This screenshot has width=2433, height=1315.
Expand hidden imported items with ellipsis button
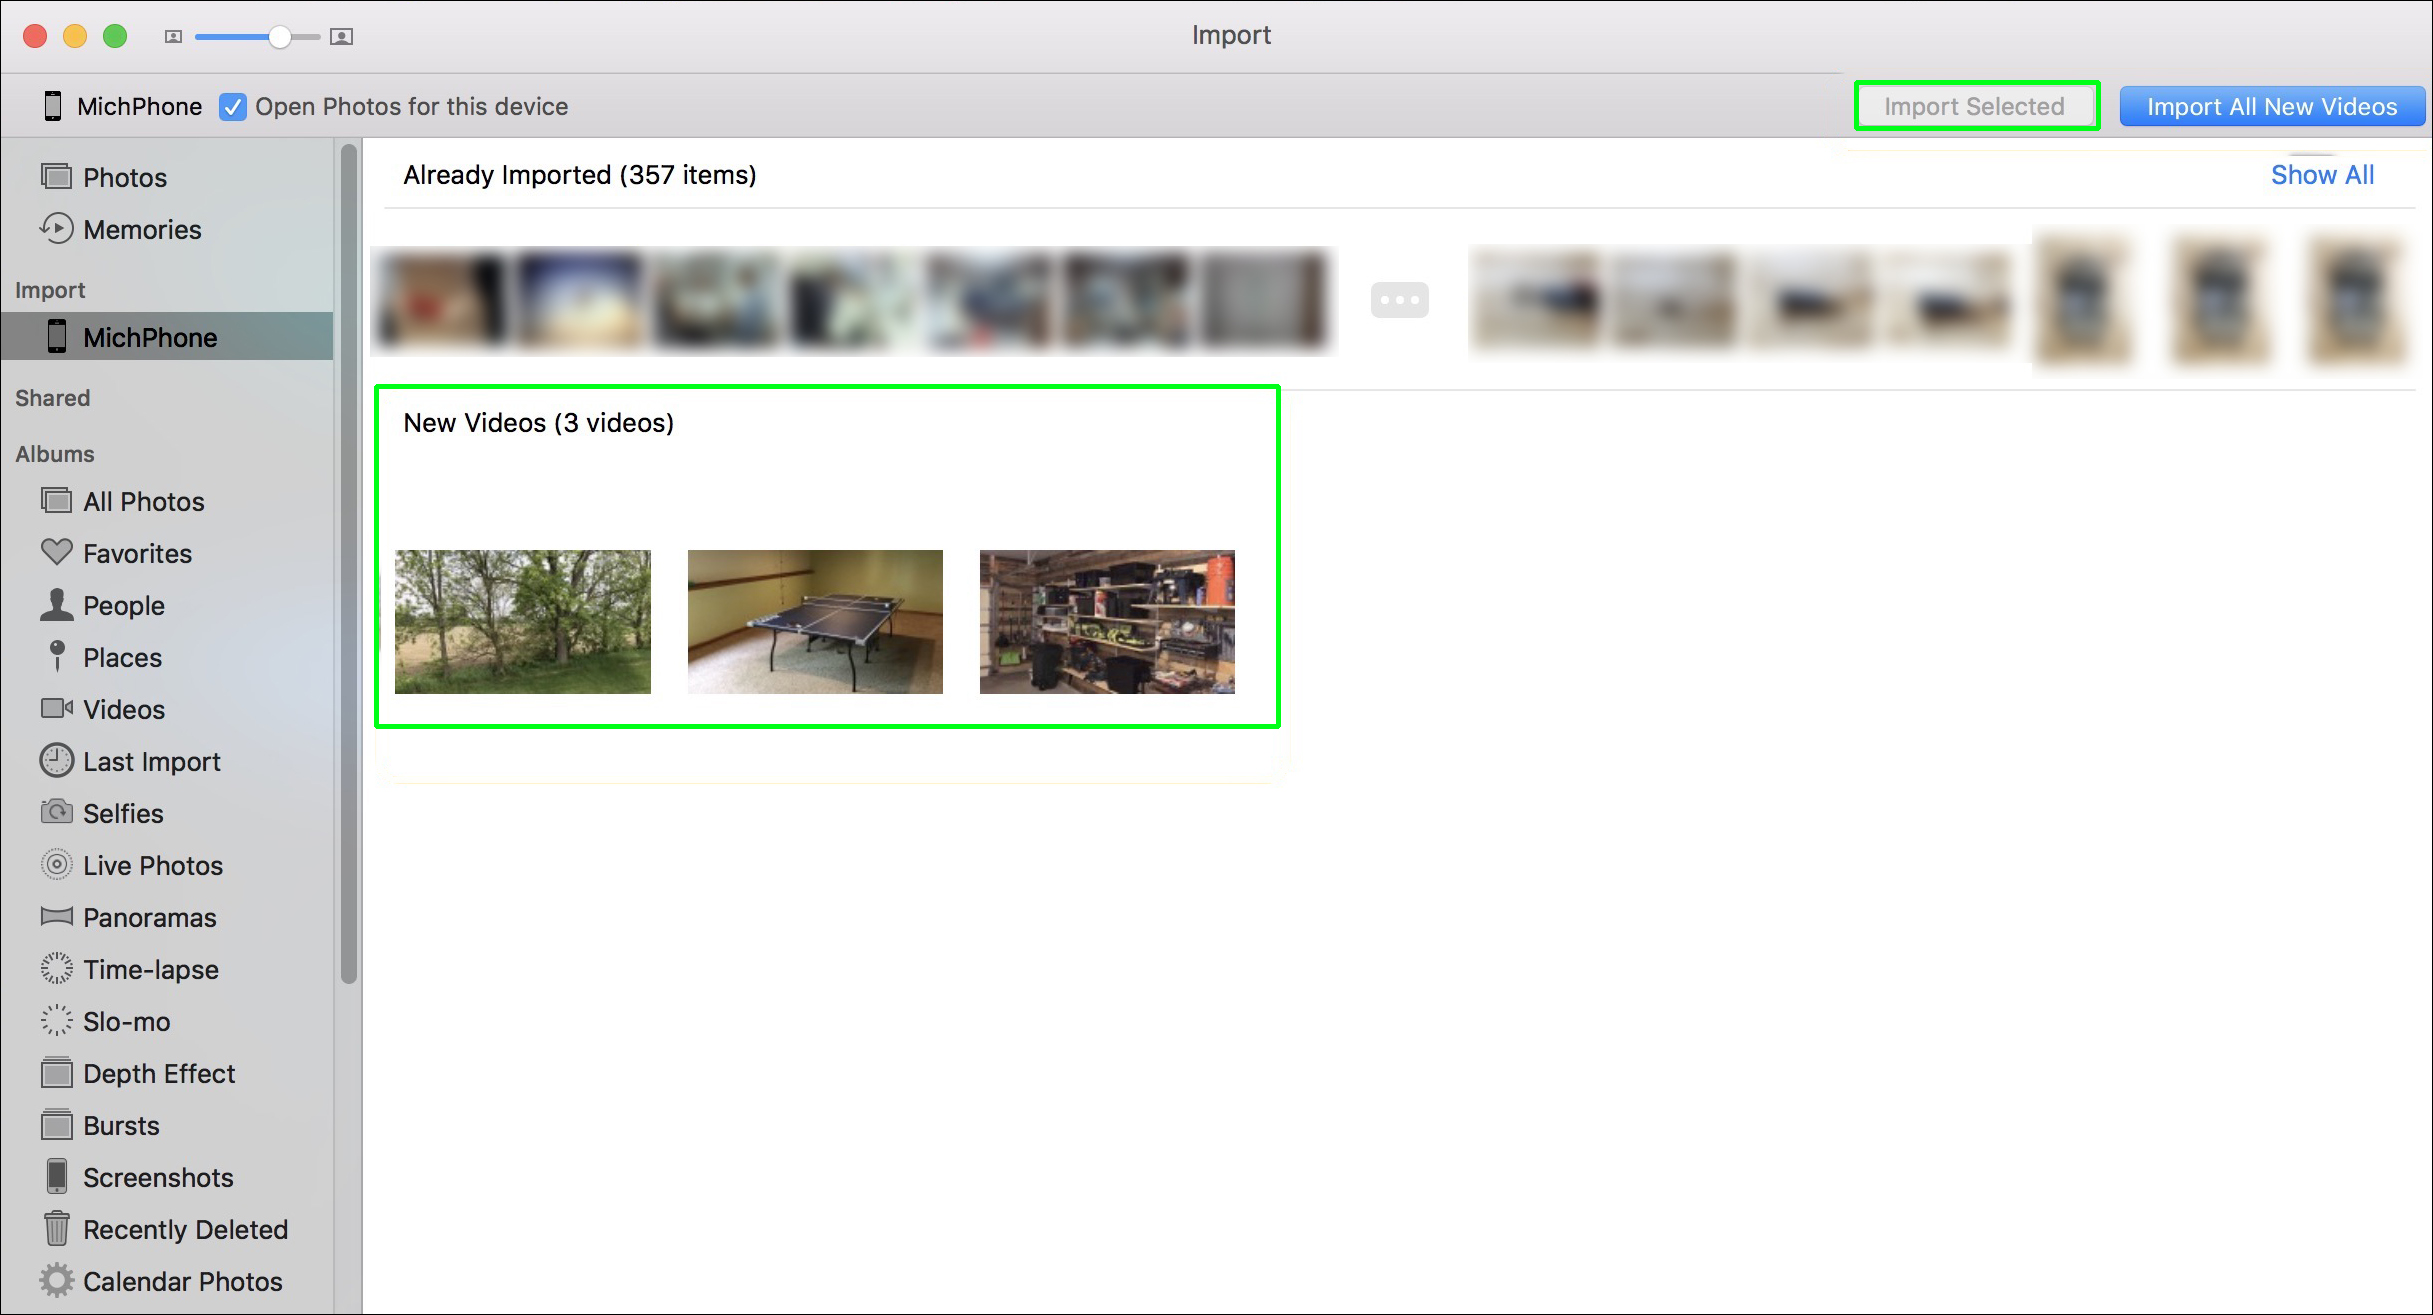(x=1399, y=300)
